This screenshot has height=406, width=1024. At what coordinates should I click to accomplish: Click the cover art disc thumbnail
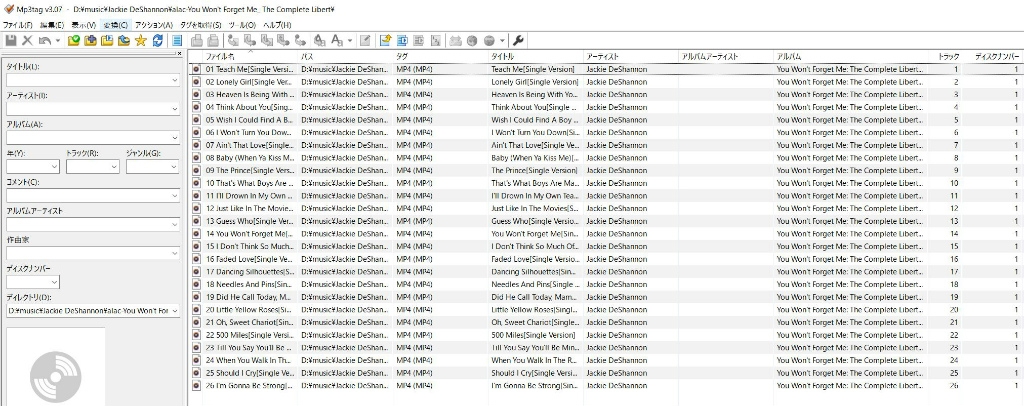click(x=52, y=368)
